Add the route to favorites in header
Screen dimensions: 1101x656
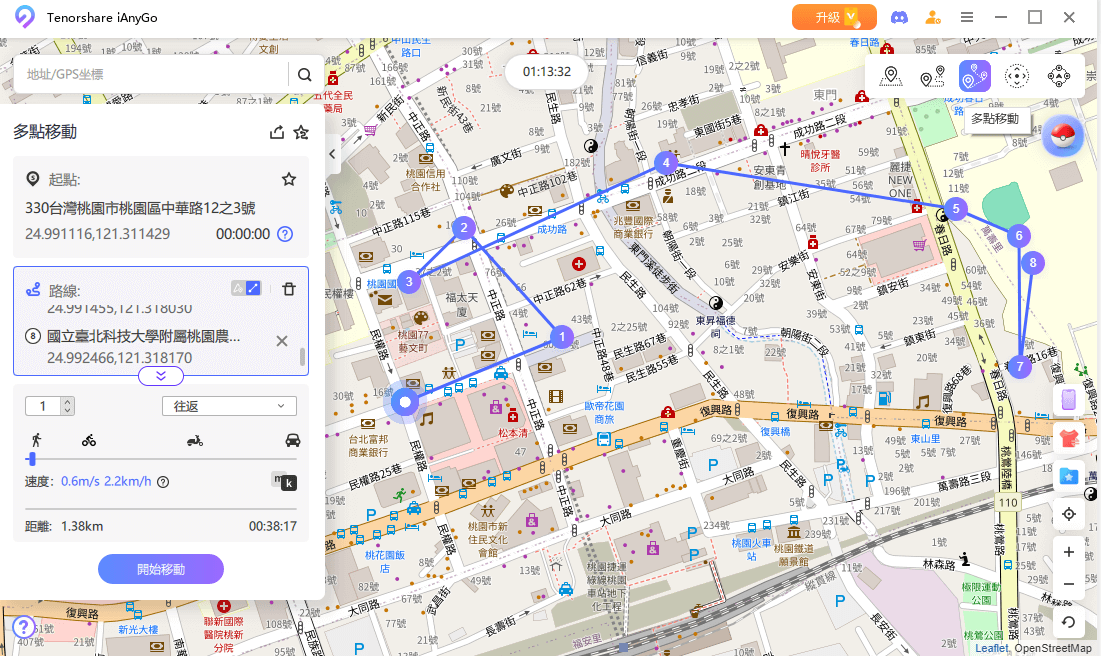301,132
